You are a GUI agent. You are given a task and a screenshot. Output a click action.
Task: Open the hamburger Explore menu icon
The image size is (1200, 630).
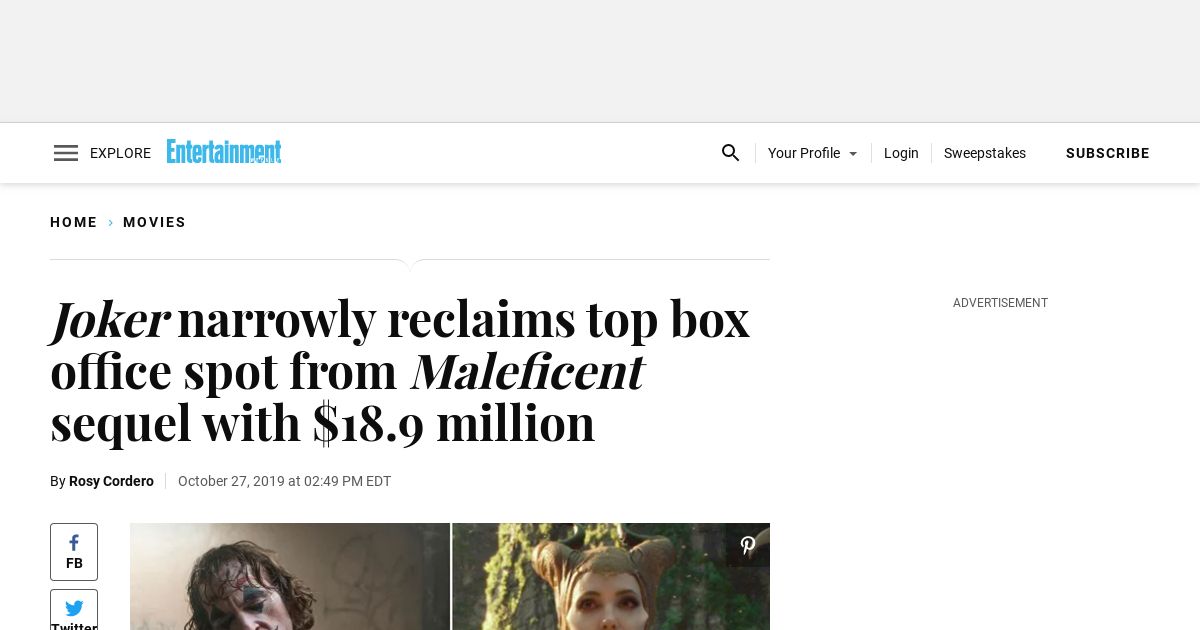tap(66, 153)
